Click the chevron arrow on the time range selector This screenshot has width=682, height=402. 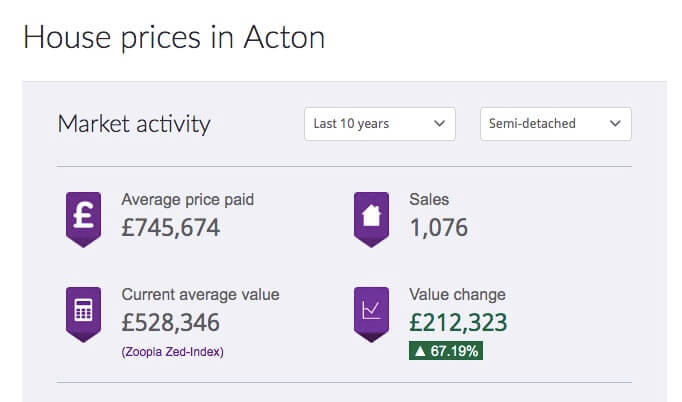[x=438, y=124]
